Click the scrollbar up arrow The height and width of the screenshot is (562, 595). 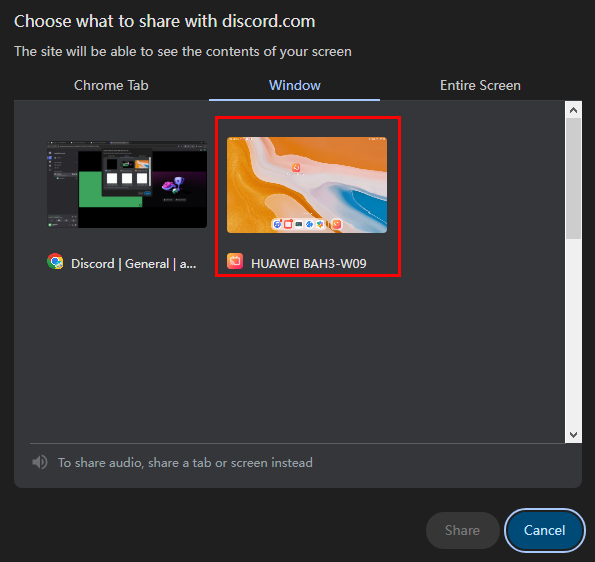tap(573, 110)
